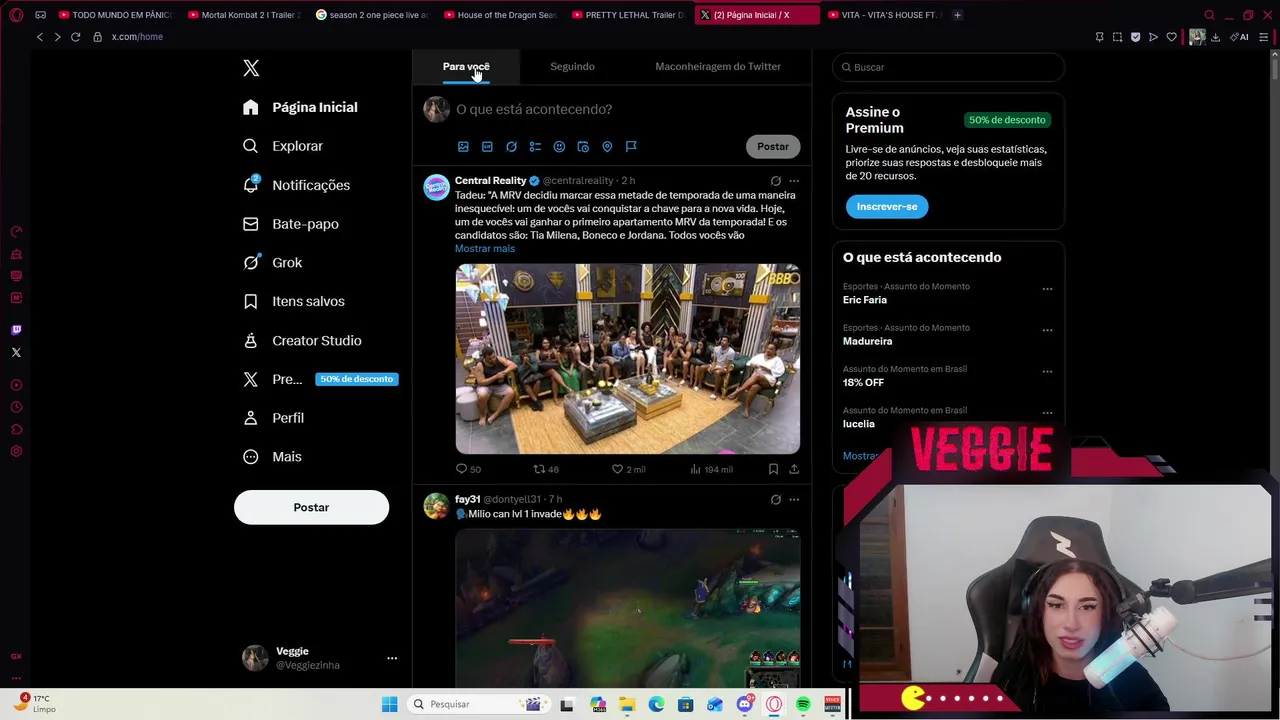
Task: Select the Para você tab
Action: coord(466,66)
